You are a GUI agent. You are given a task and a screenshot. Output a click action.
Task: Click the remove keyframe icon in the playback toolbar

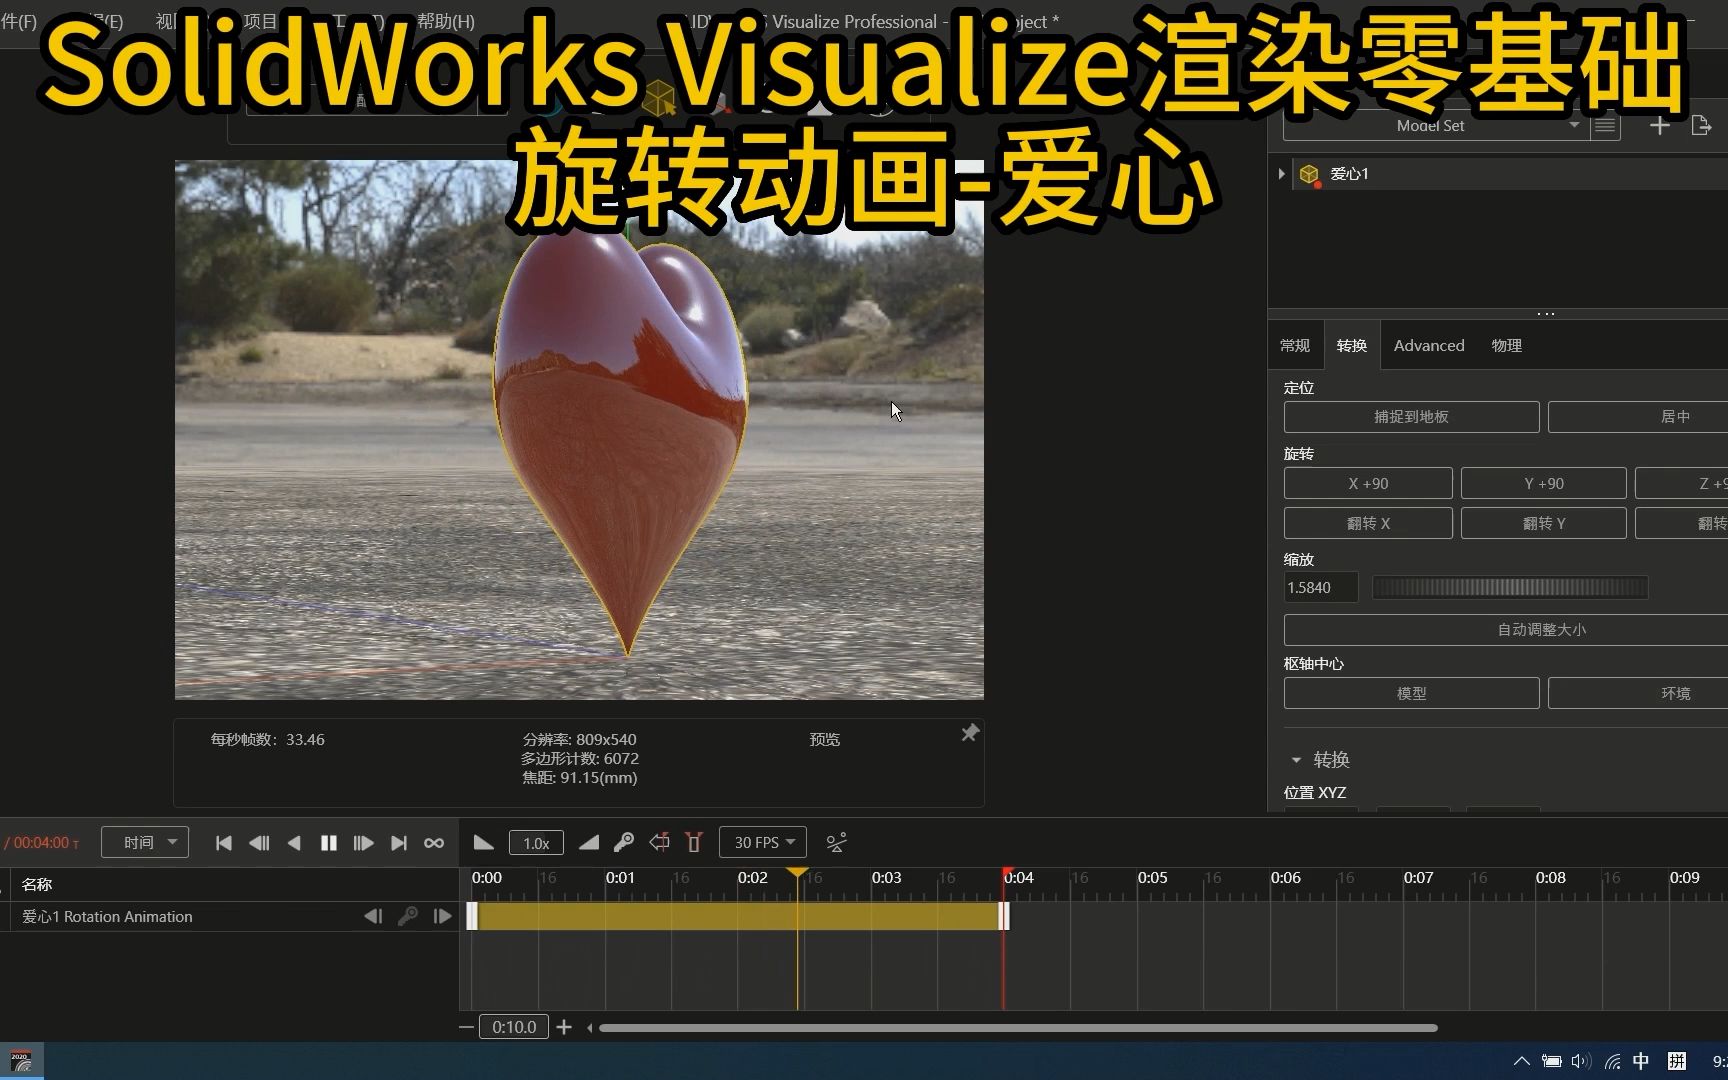659,842
